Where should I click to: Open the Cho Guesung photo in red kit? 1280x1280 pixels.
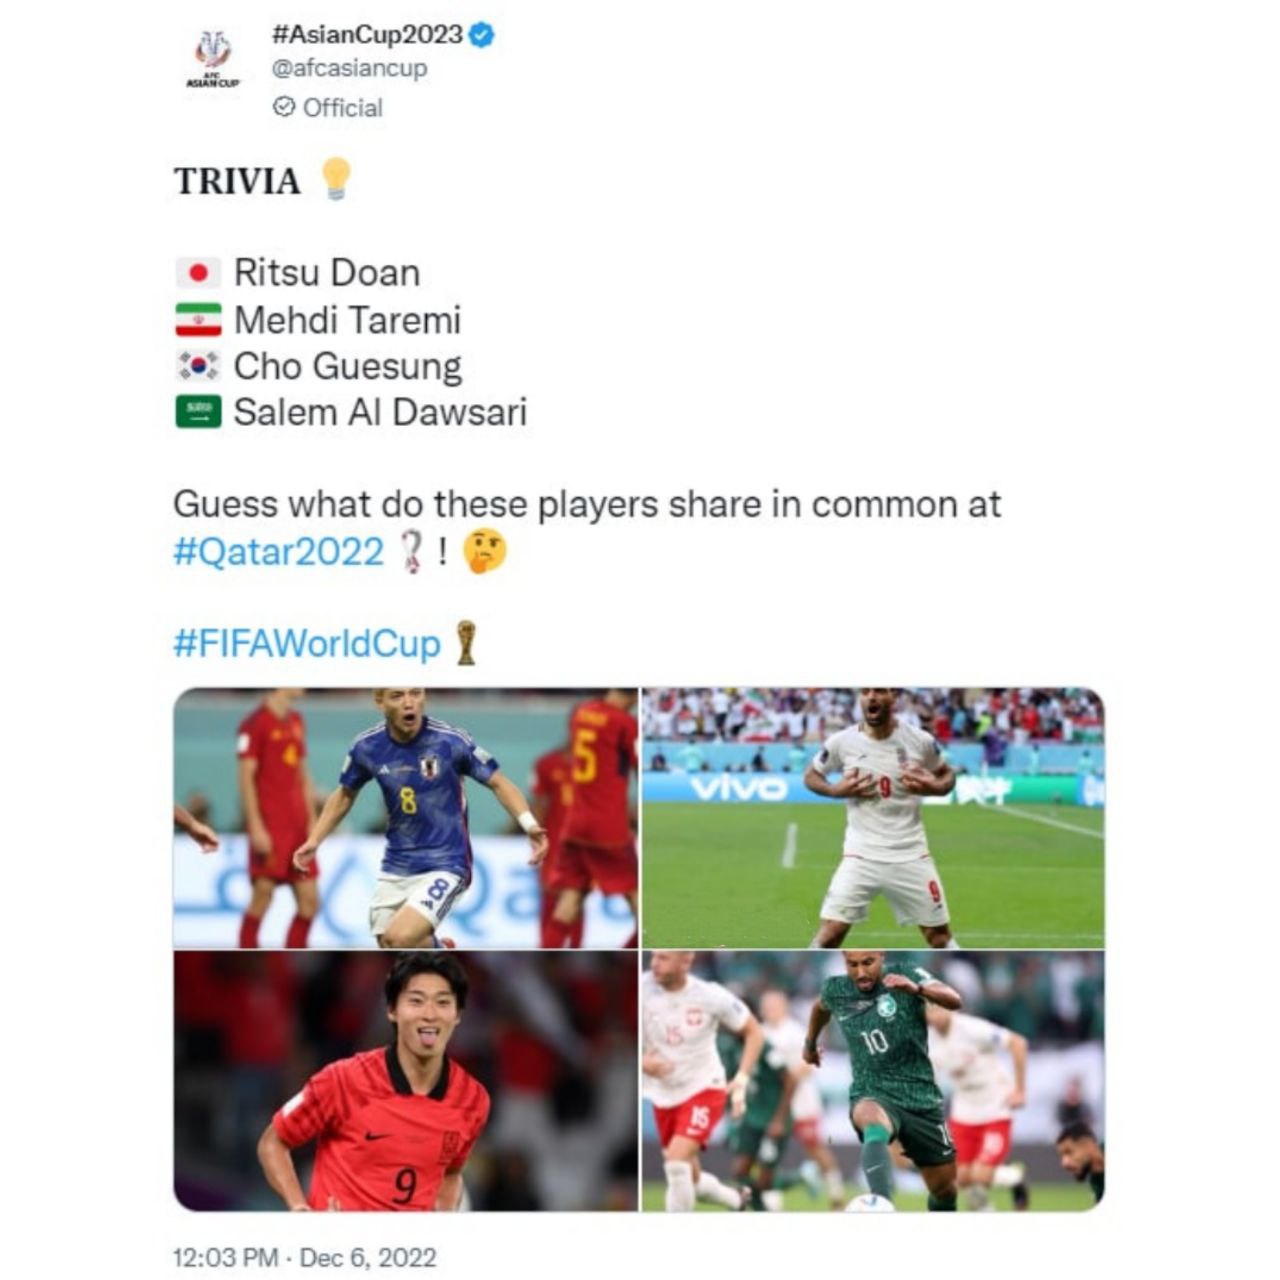tap(405, 1081)
